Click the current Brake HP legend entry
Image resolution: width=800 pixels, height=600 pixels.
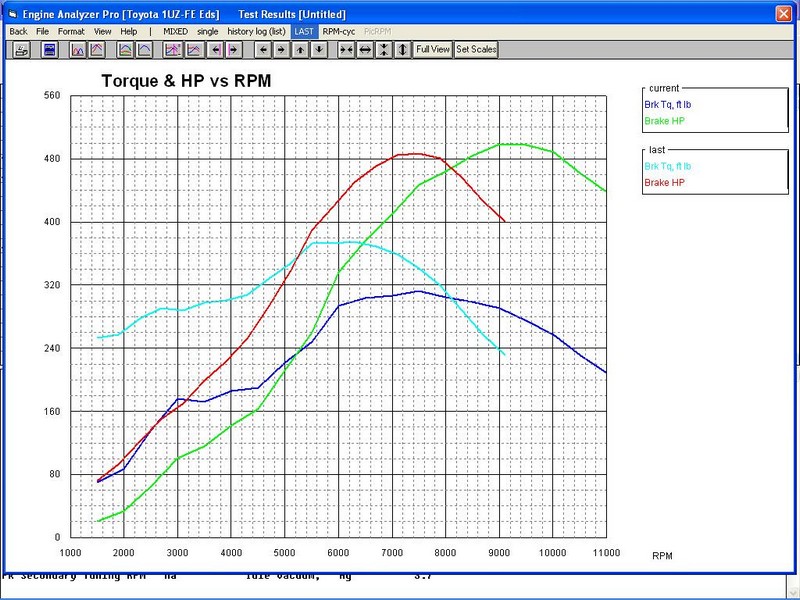click(664, 121)
